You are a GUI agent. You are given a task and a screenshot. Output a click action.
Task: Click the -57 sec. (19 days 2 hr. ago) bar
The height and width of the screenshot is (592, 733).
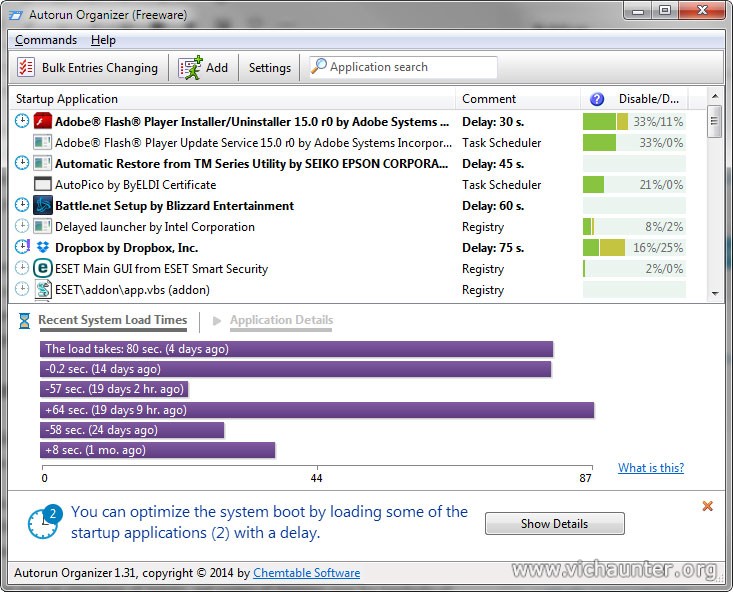tap(114, 389)
